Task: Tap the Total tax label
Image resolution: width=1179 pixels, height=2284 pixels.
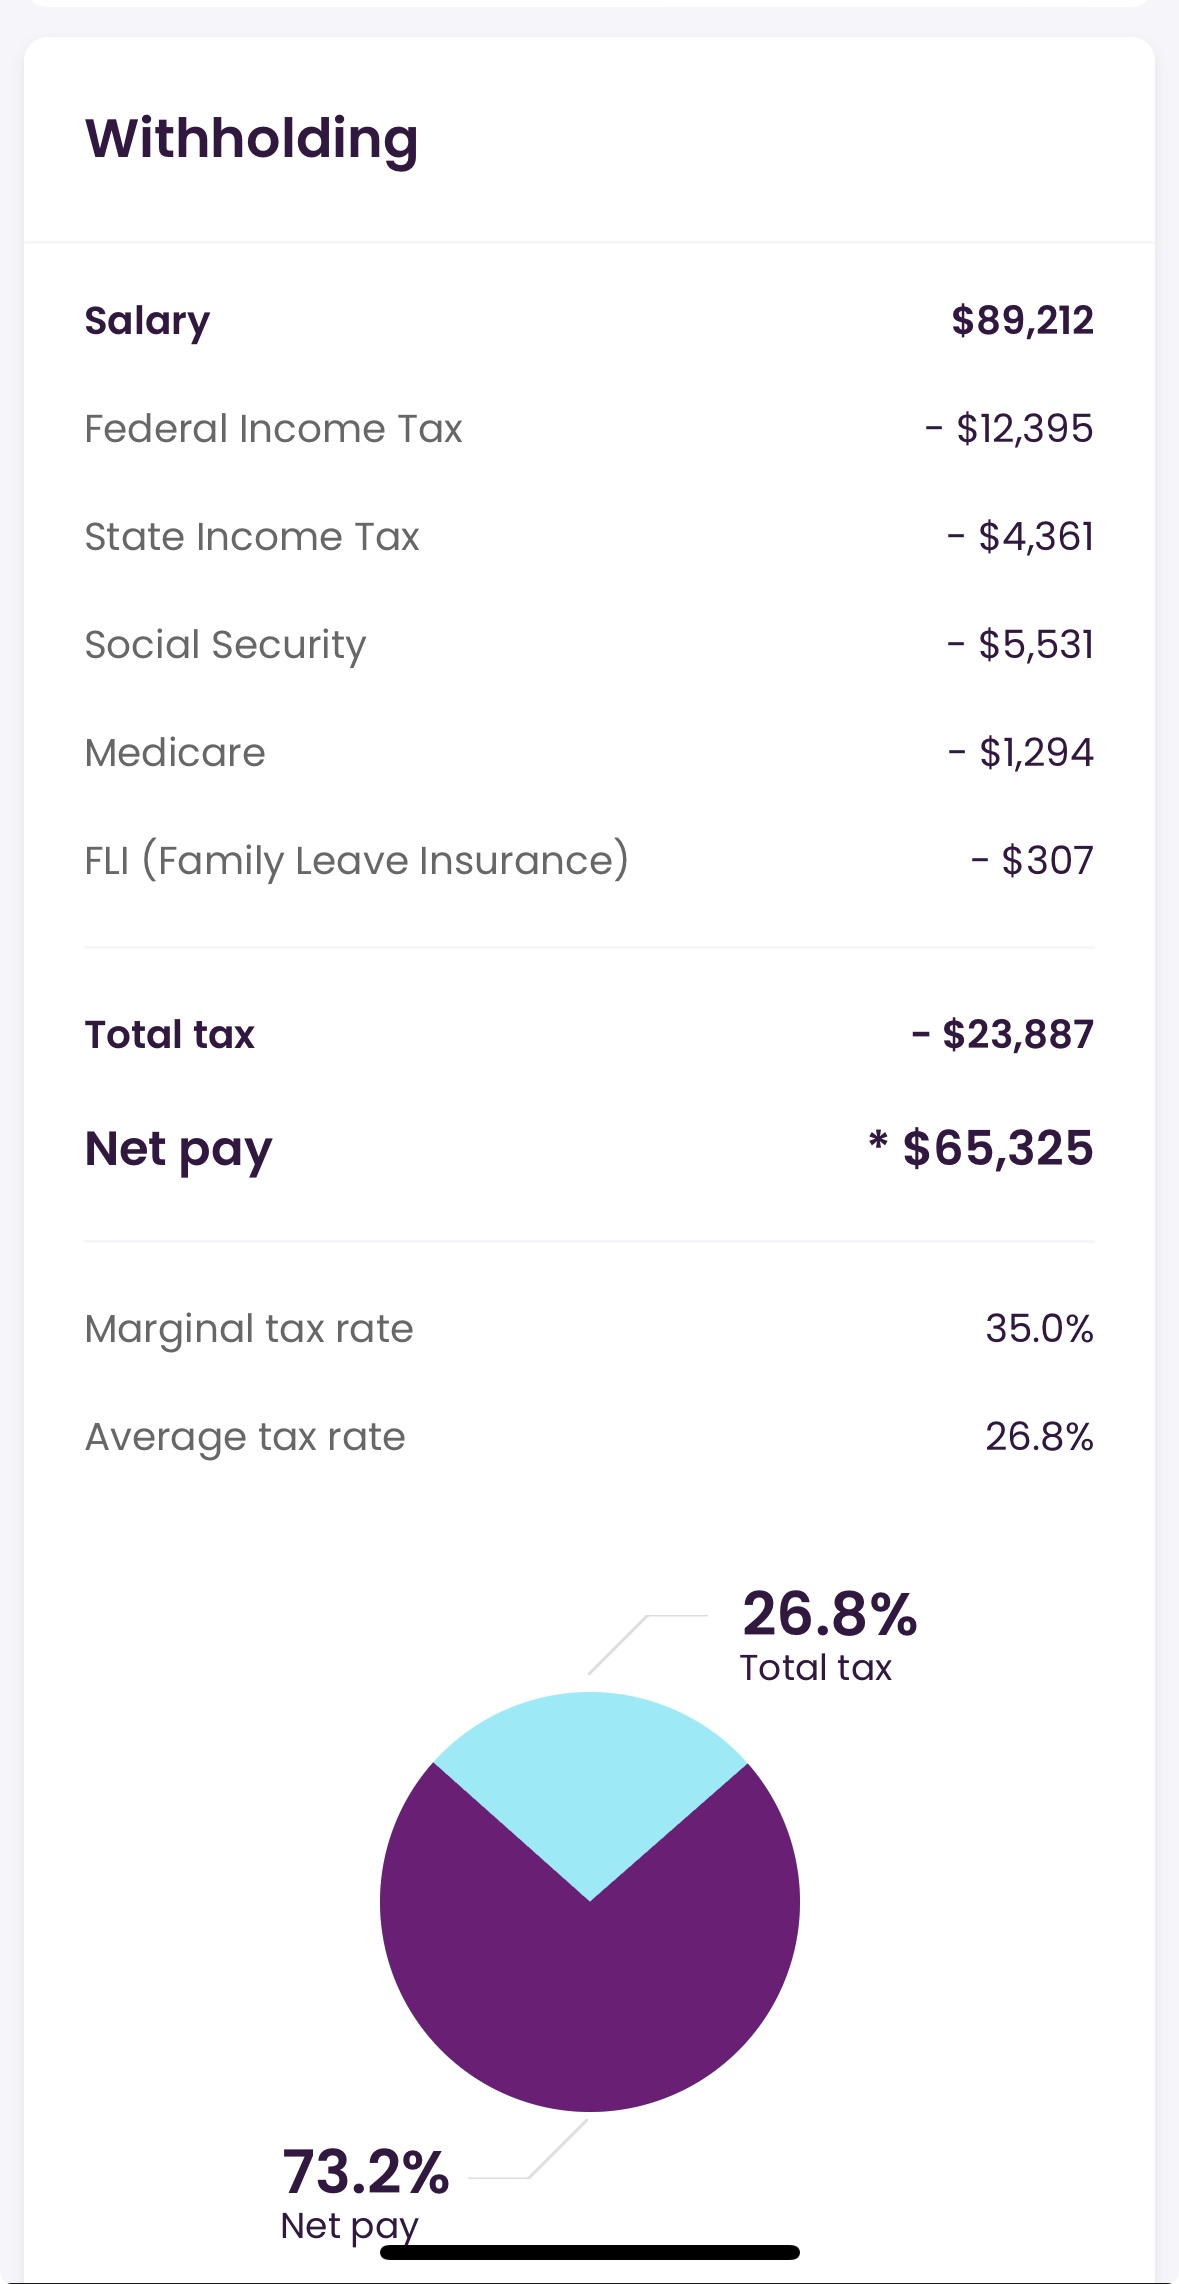Action: [169, 1035]
